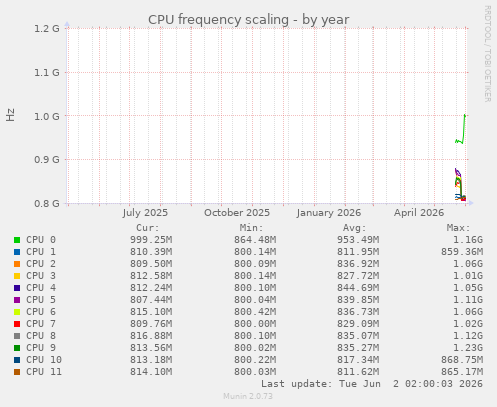
Task: Click CPU 8 current value 816.88M
Action: coord(151,336)
